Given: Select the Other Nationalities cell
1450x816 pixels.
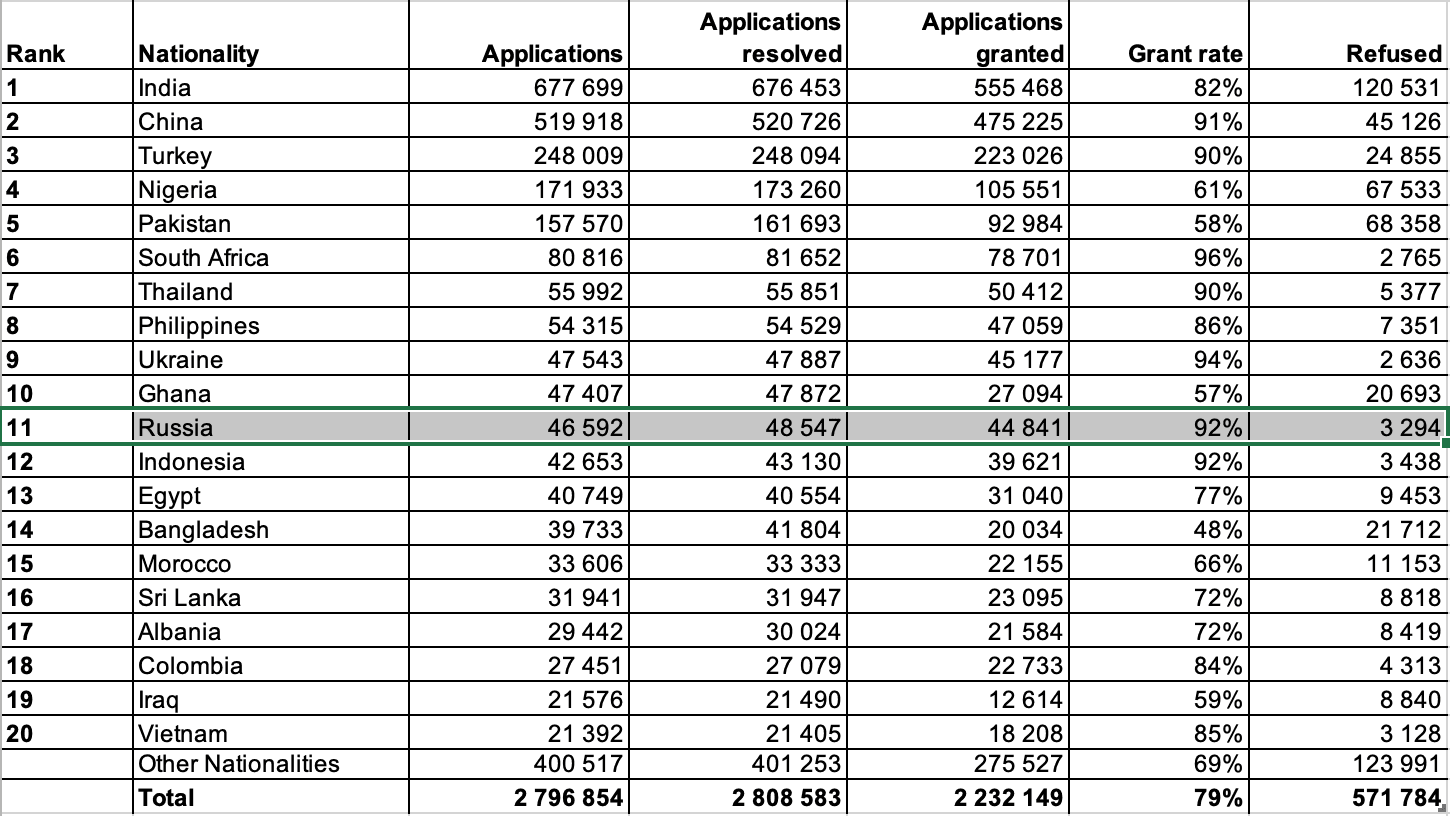Looking at the screenshot, I should pos(270,764).
